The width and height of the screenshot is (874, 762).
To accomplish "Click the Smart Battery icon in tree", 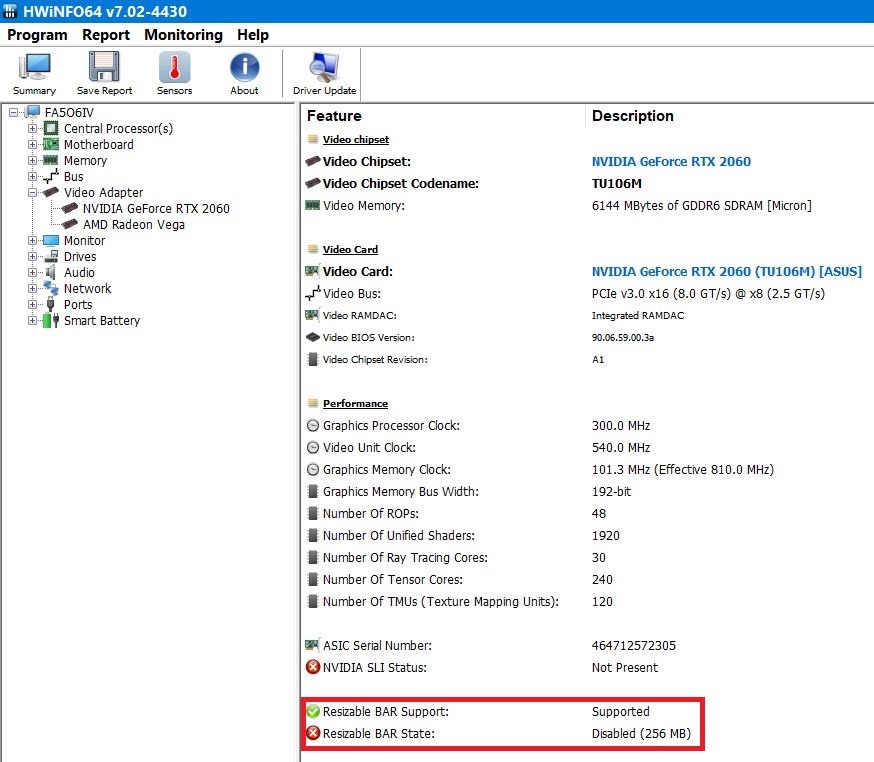I will (x=51, y=321).
